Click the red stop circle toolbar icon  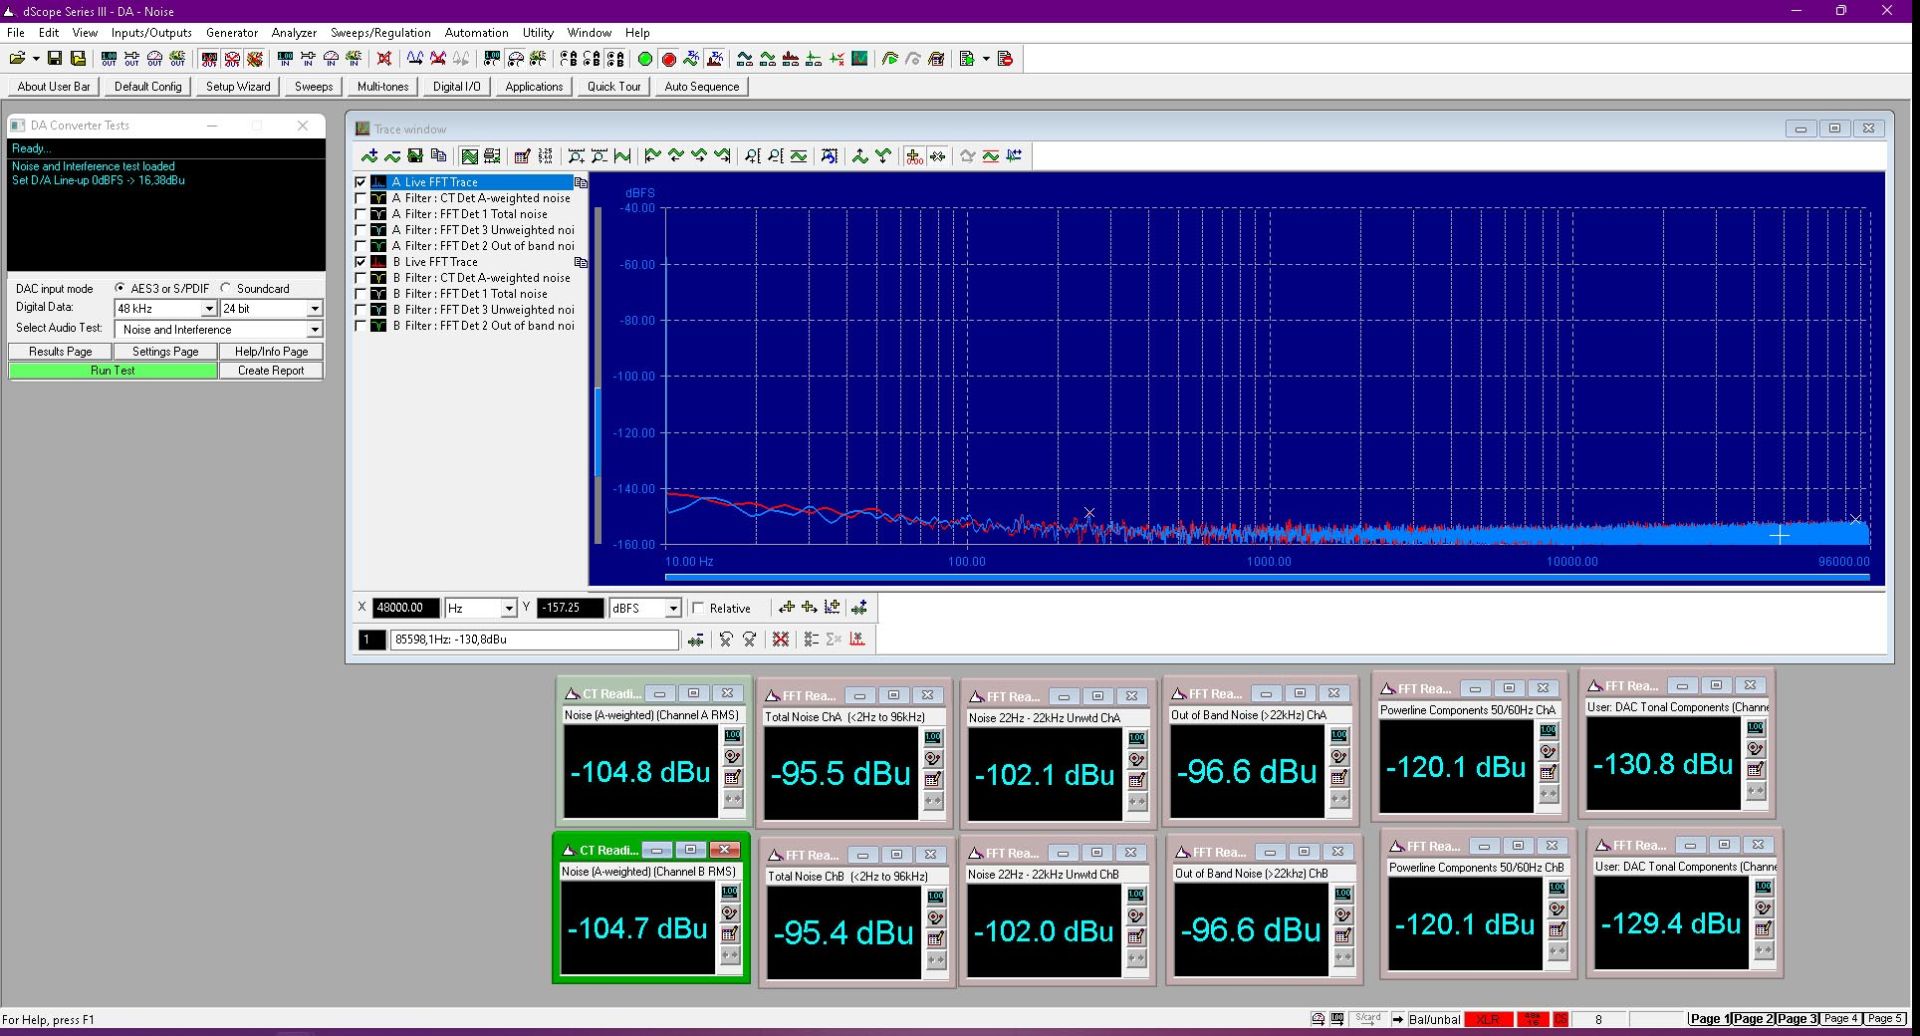click(x=669, y=59)
